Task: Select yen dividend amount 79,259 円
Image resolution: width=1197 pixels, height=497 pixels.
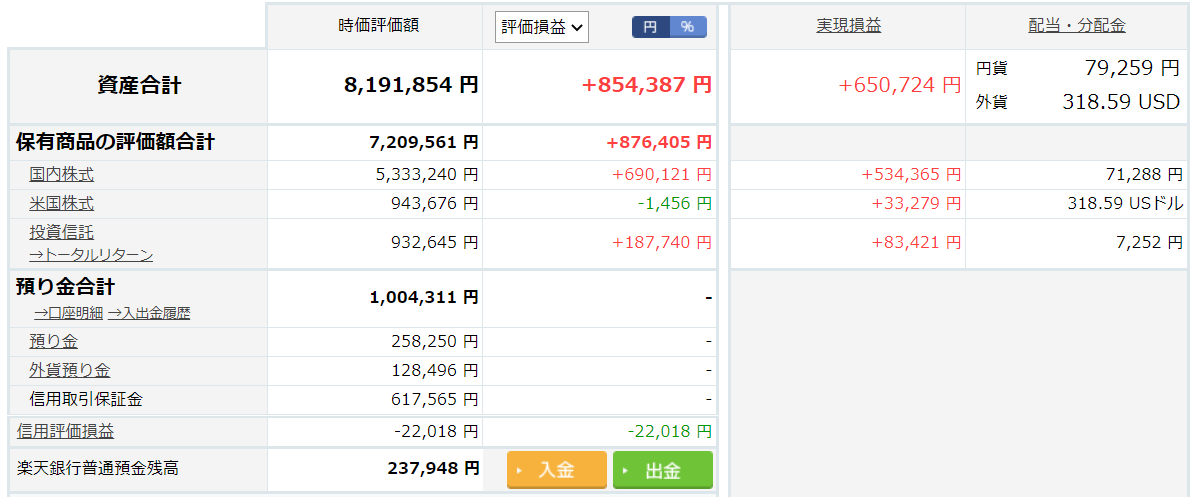Action: (x=1132, y=68)
